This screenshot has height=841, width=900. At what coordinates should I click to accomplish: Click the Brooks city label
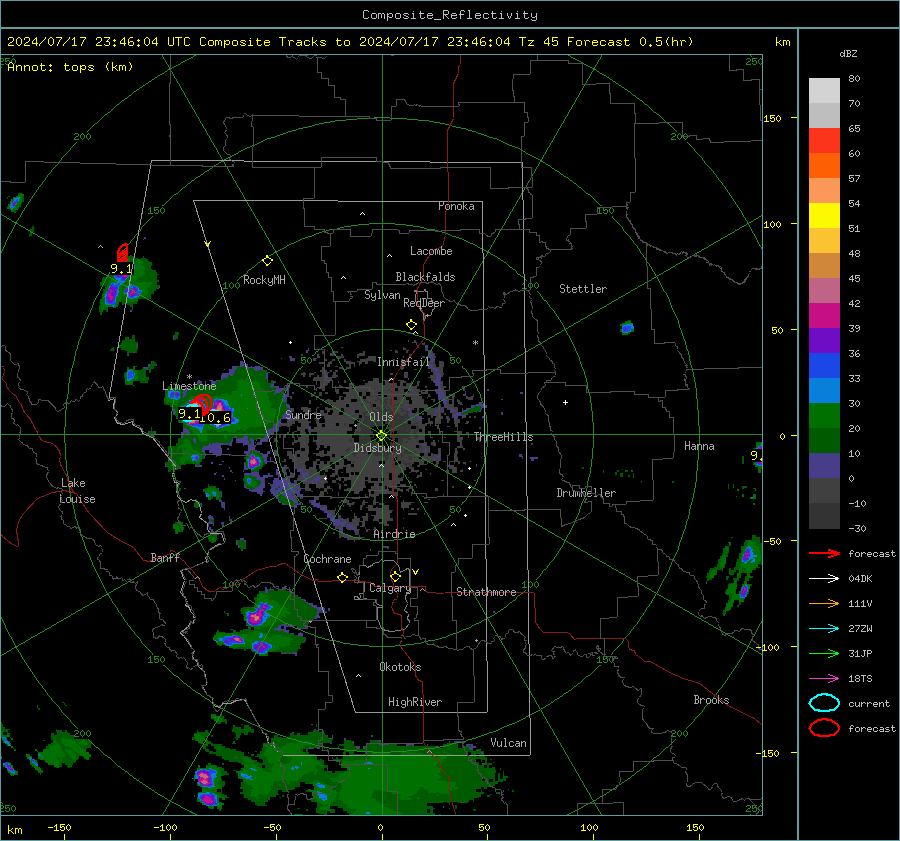coord(711,700)
